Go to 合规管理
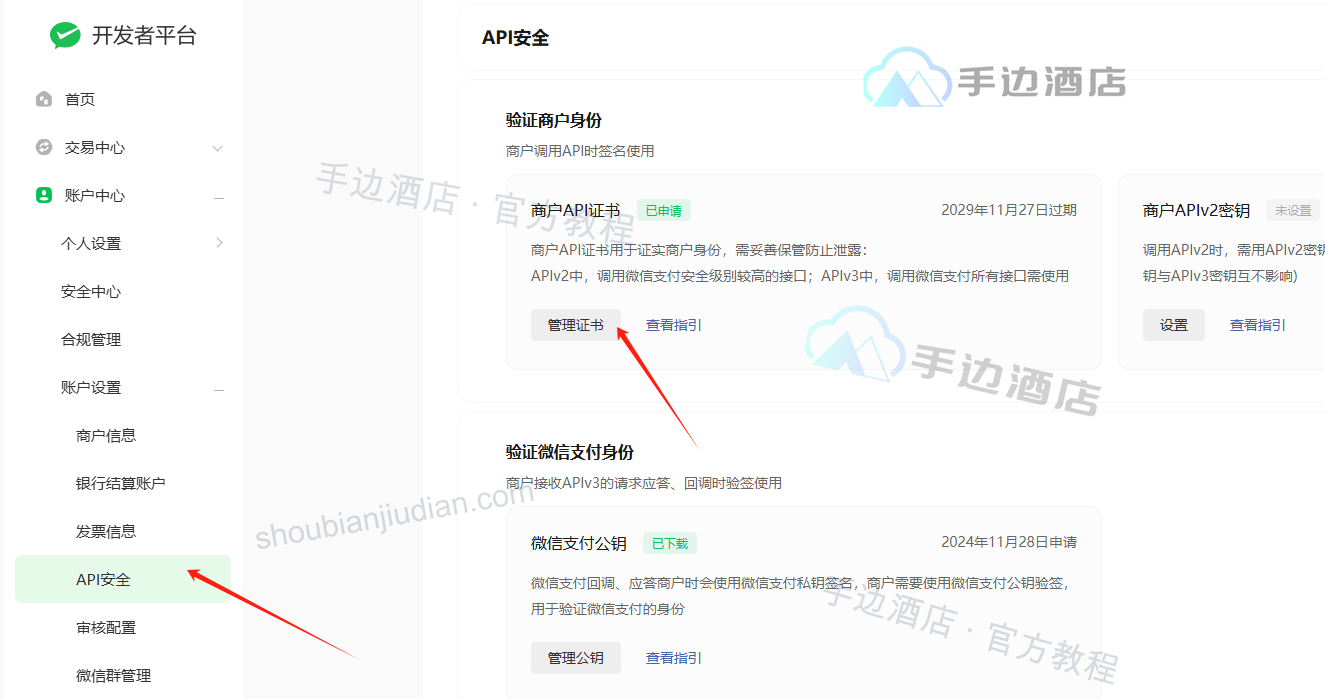 tap(91, 339)
